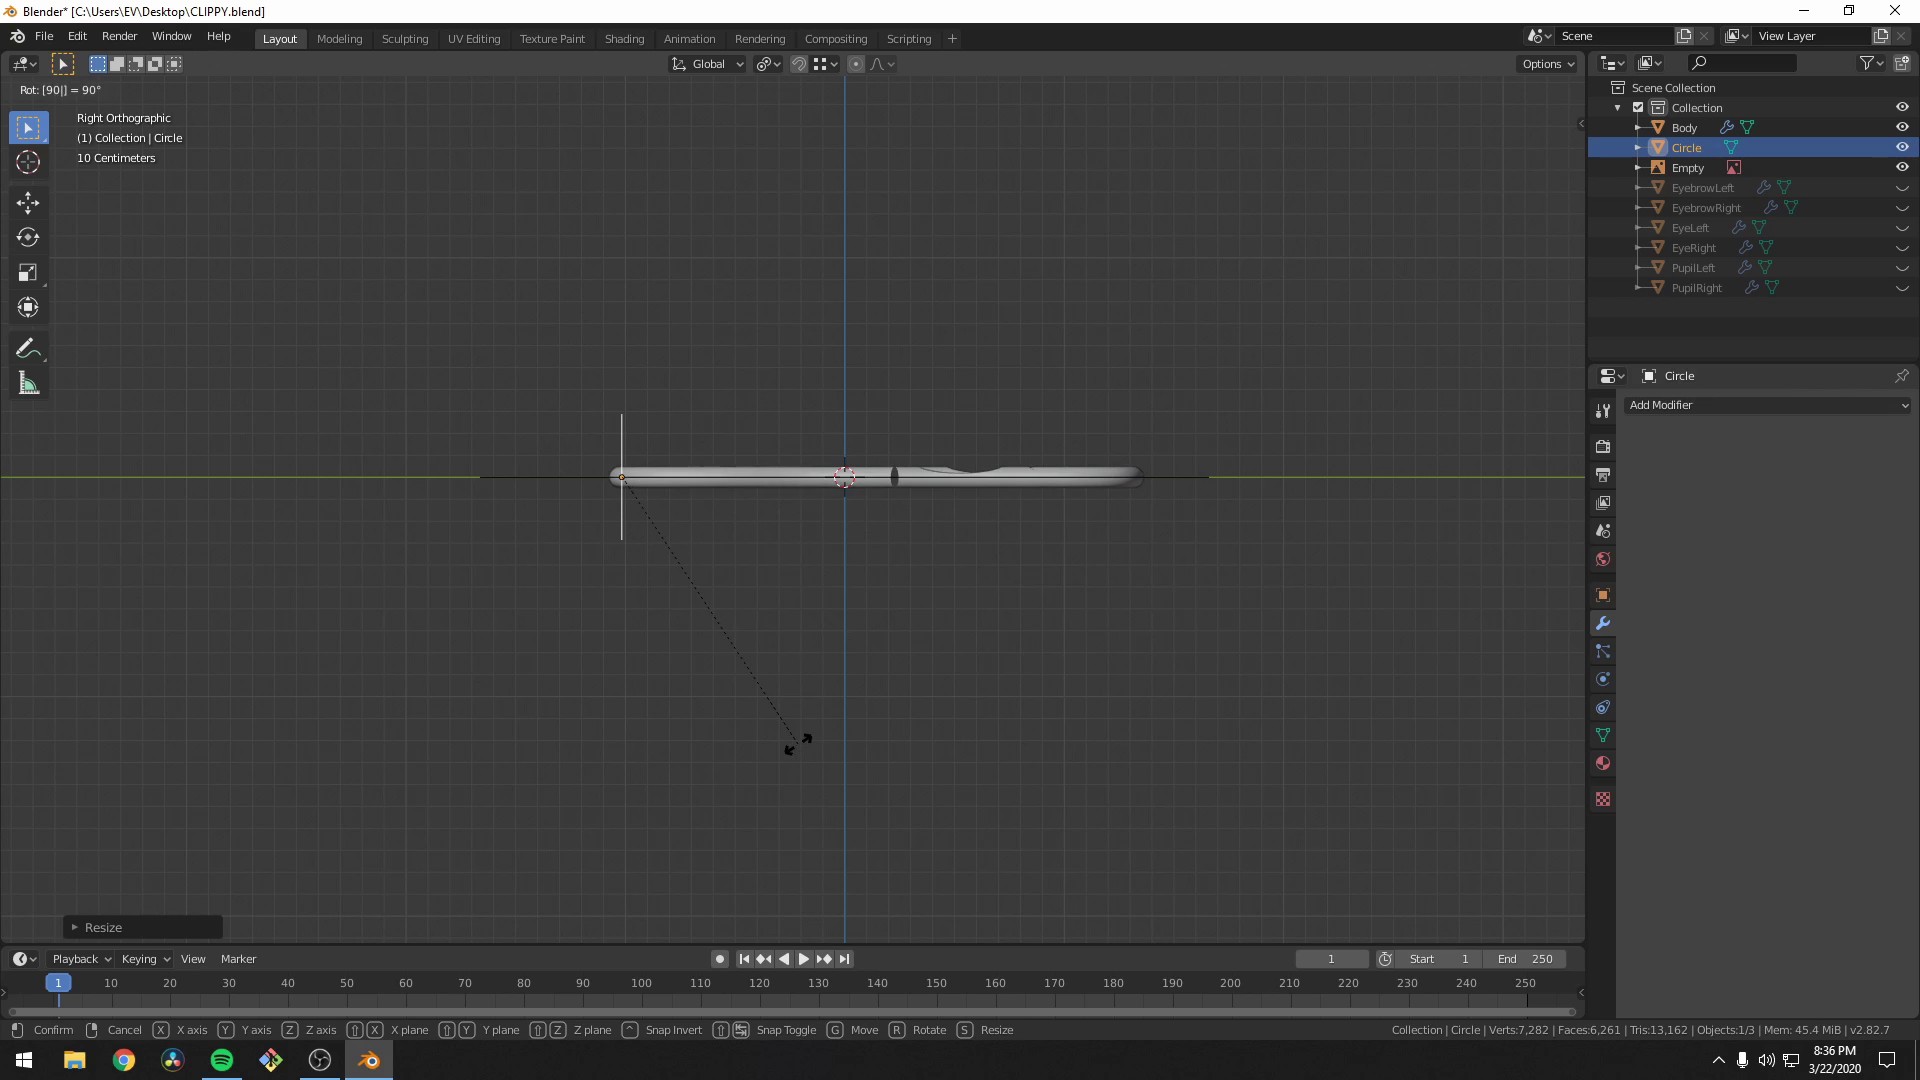1920x1080 pixels.
Task: Open Spotify from the taskbar
Action: point(222,1060)
